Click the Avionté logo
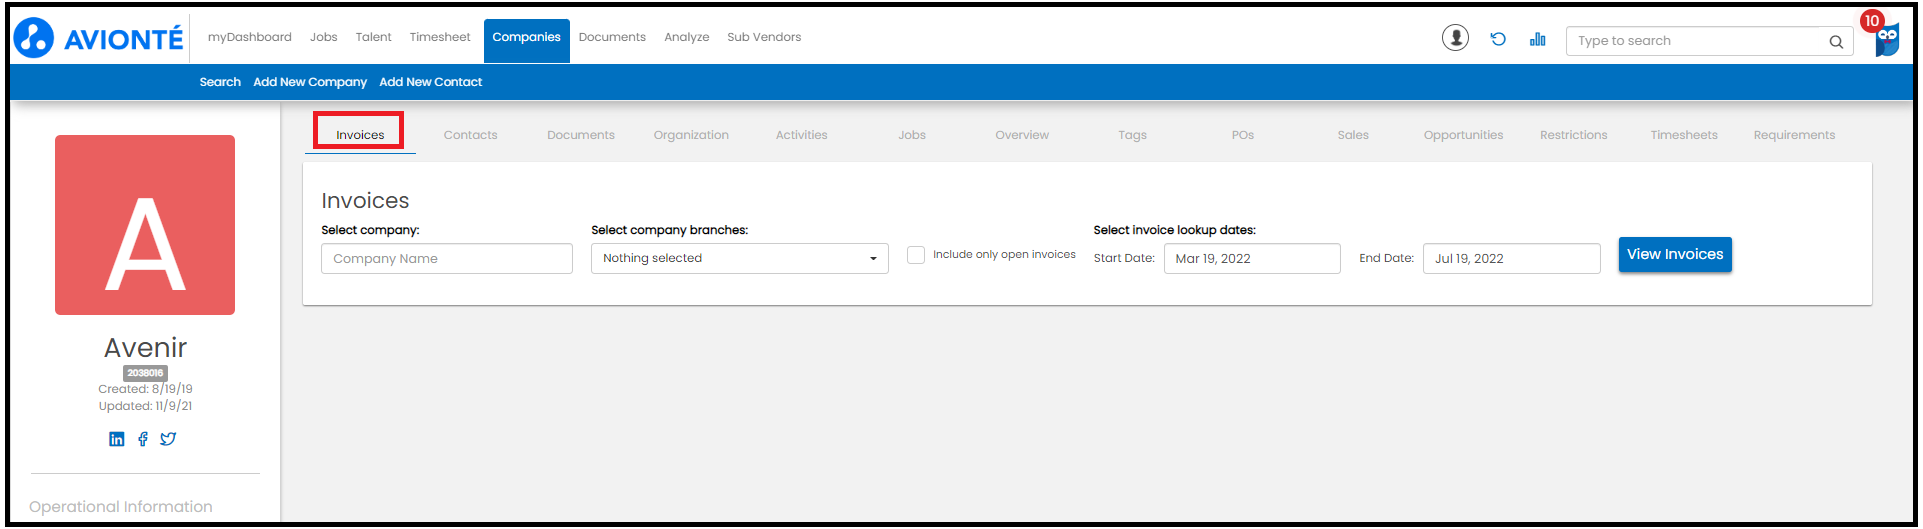This screenshot has width=1923, height=529. pos(98,38)
